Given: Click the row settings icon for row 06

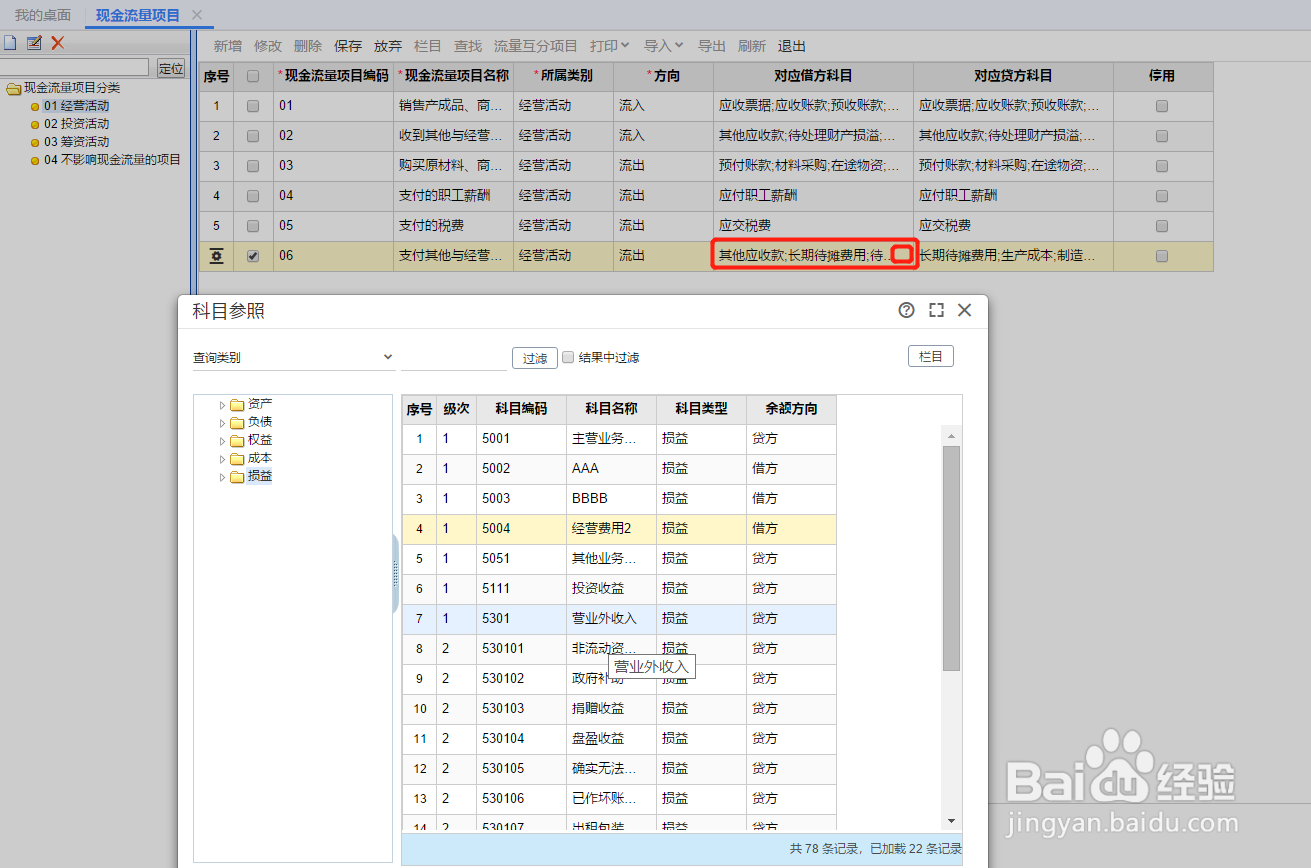Looking at the screenshot, I should (x=216, y=256).
